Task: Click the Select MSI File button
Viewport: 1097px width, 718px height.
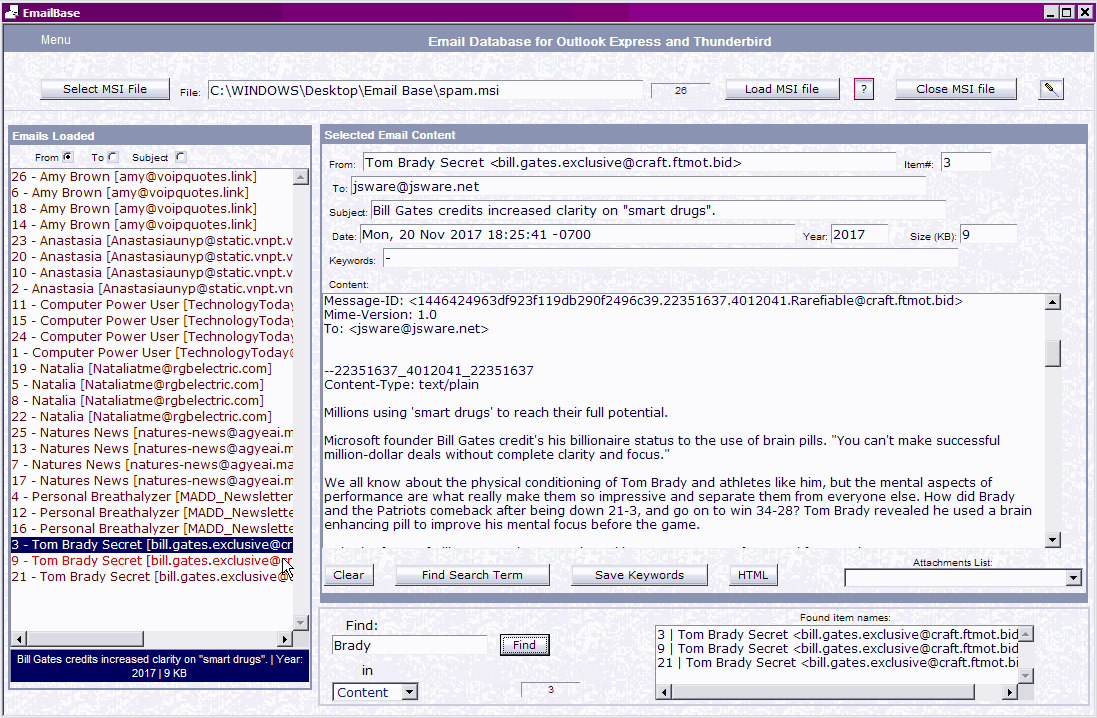Action: (105, 89)
